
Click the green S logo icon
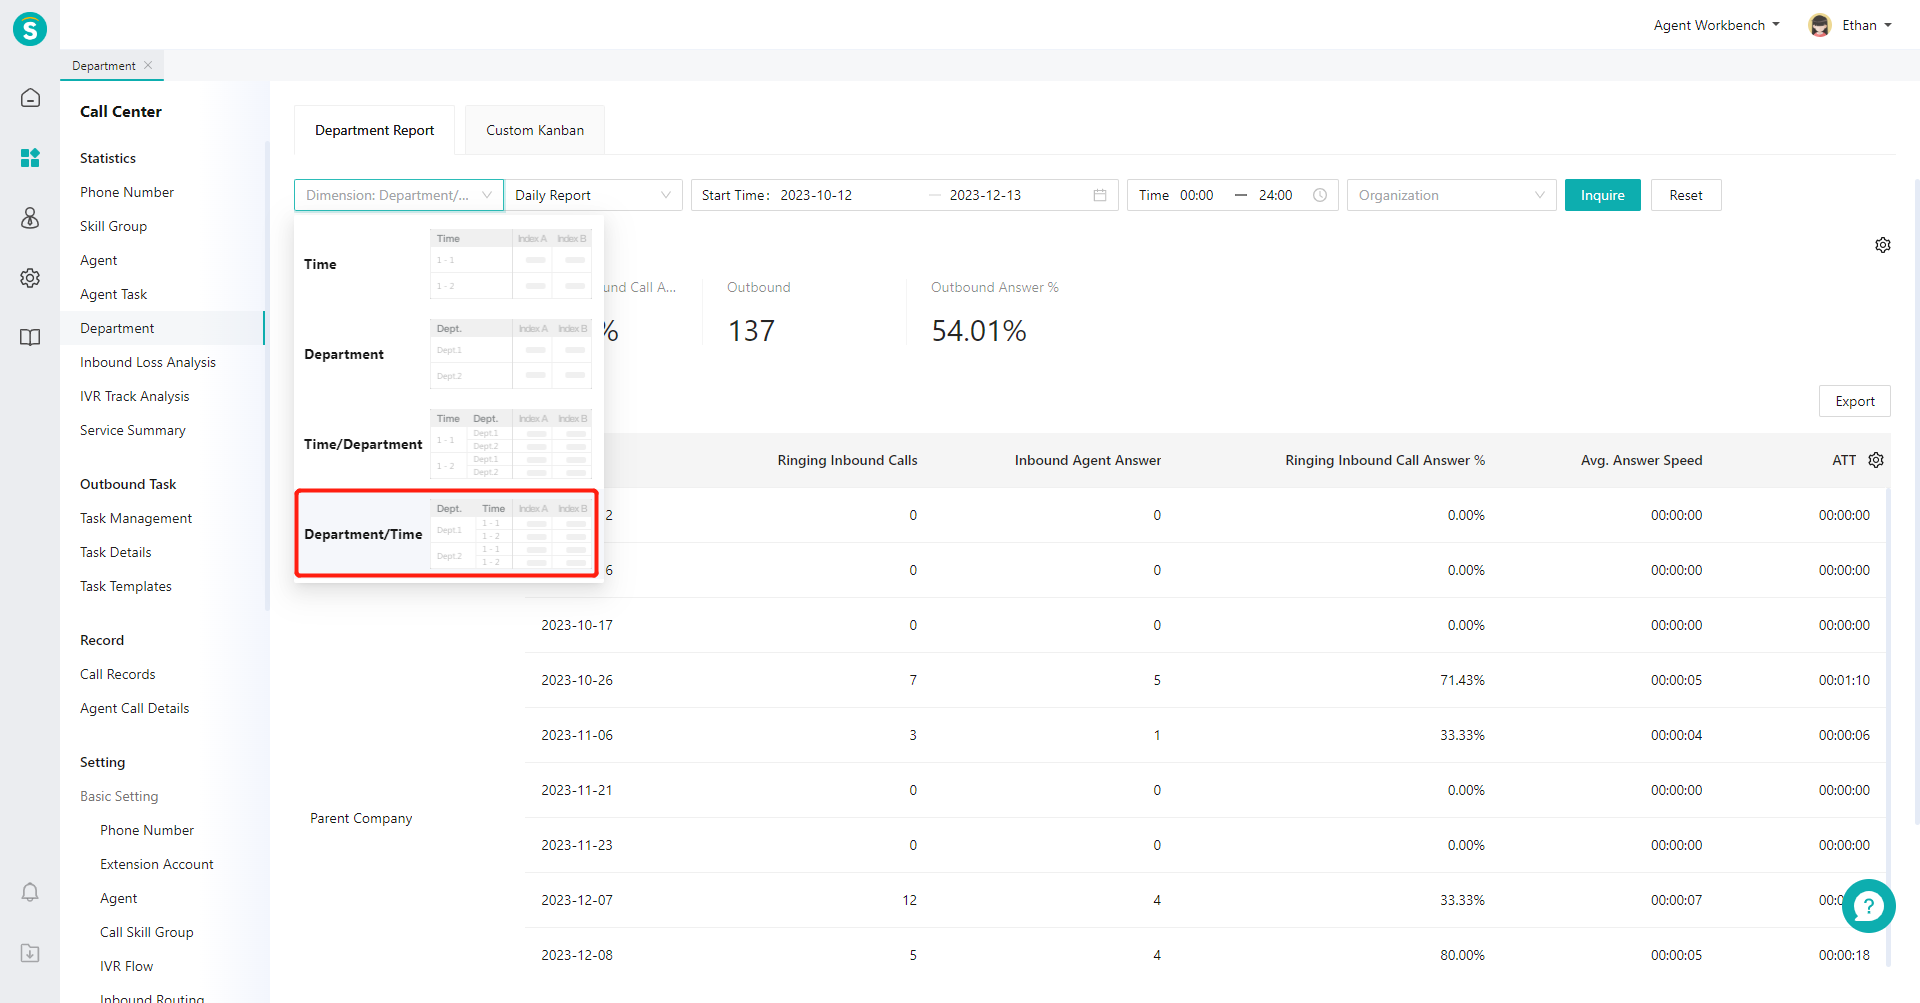click(x=30, y=29)
